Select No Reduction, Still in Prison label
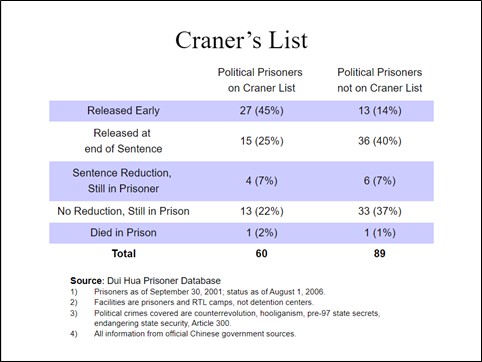Image resolution: width=482 pixels, height=362 pixels. coord(123,211)
